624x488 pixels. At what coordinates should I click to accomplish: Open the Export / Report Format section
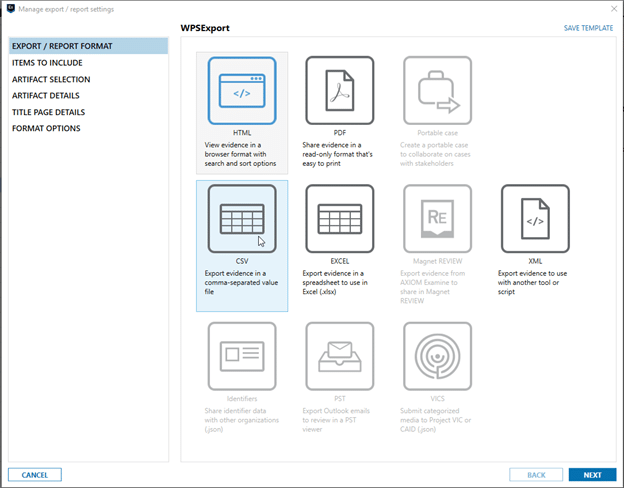(88, 46)
